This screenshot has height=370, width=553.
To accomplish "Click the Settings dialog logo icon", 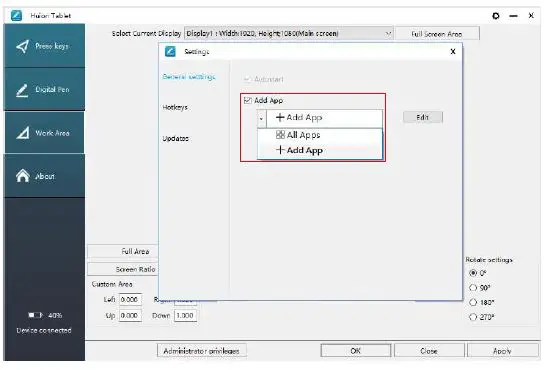I will (x=170, y=51).
